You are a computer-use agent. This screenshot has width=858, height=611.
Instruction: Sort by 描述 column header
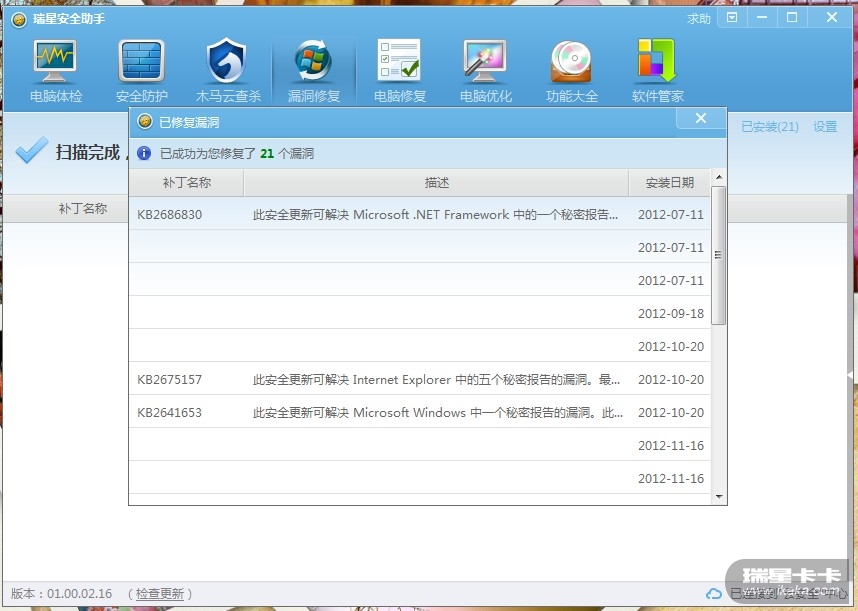(x=436, y=183)
